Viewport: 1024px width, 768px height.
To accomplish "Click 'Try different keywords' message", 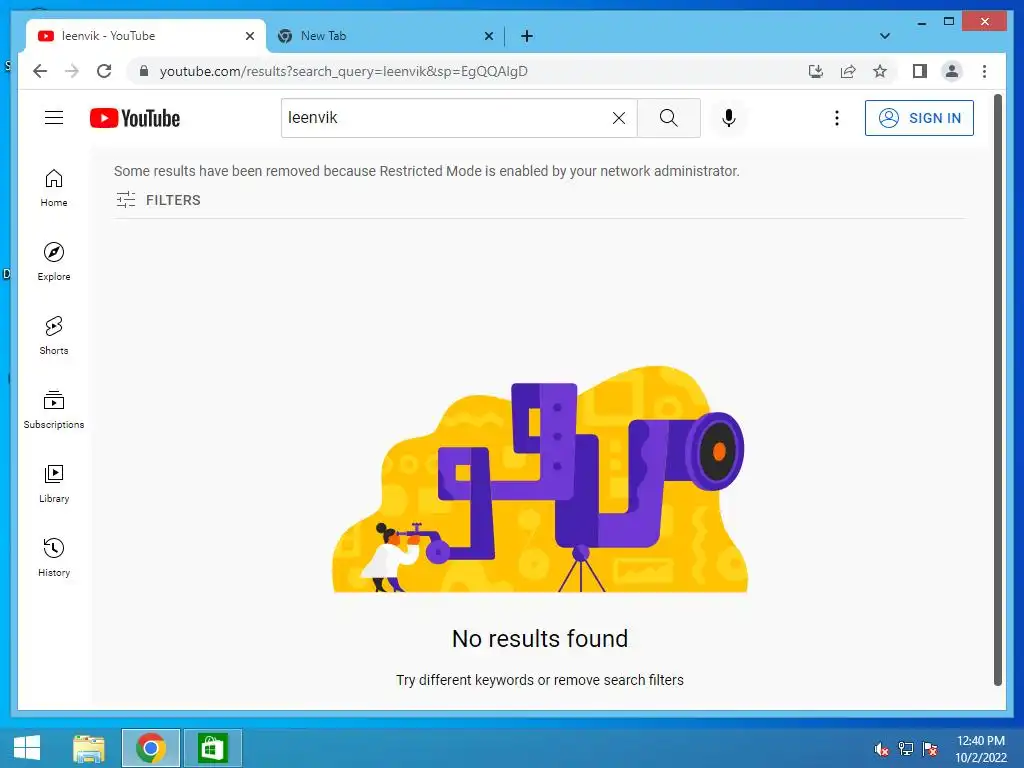I will coord(539,680).
